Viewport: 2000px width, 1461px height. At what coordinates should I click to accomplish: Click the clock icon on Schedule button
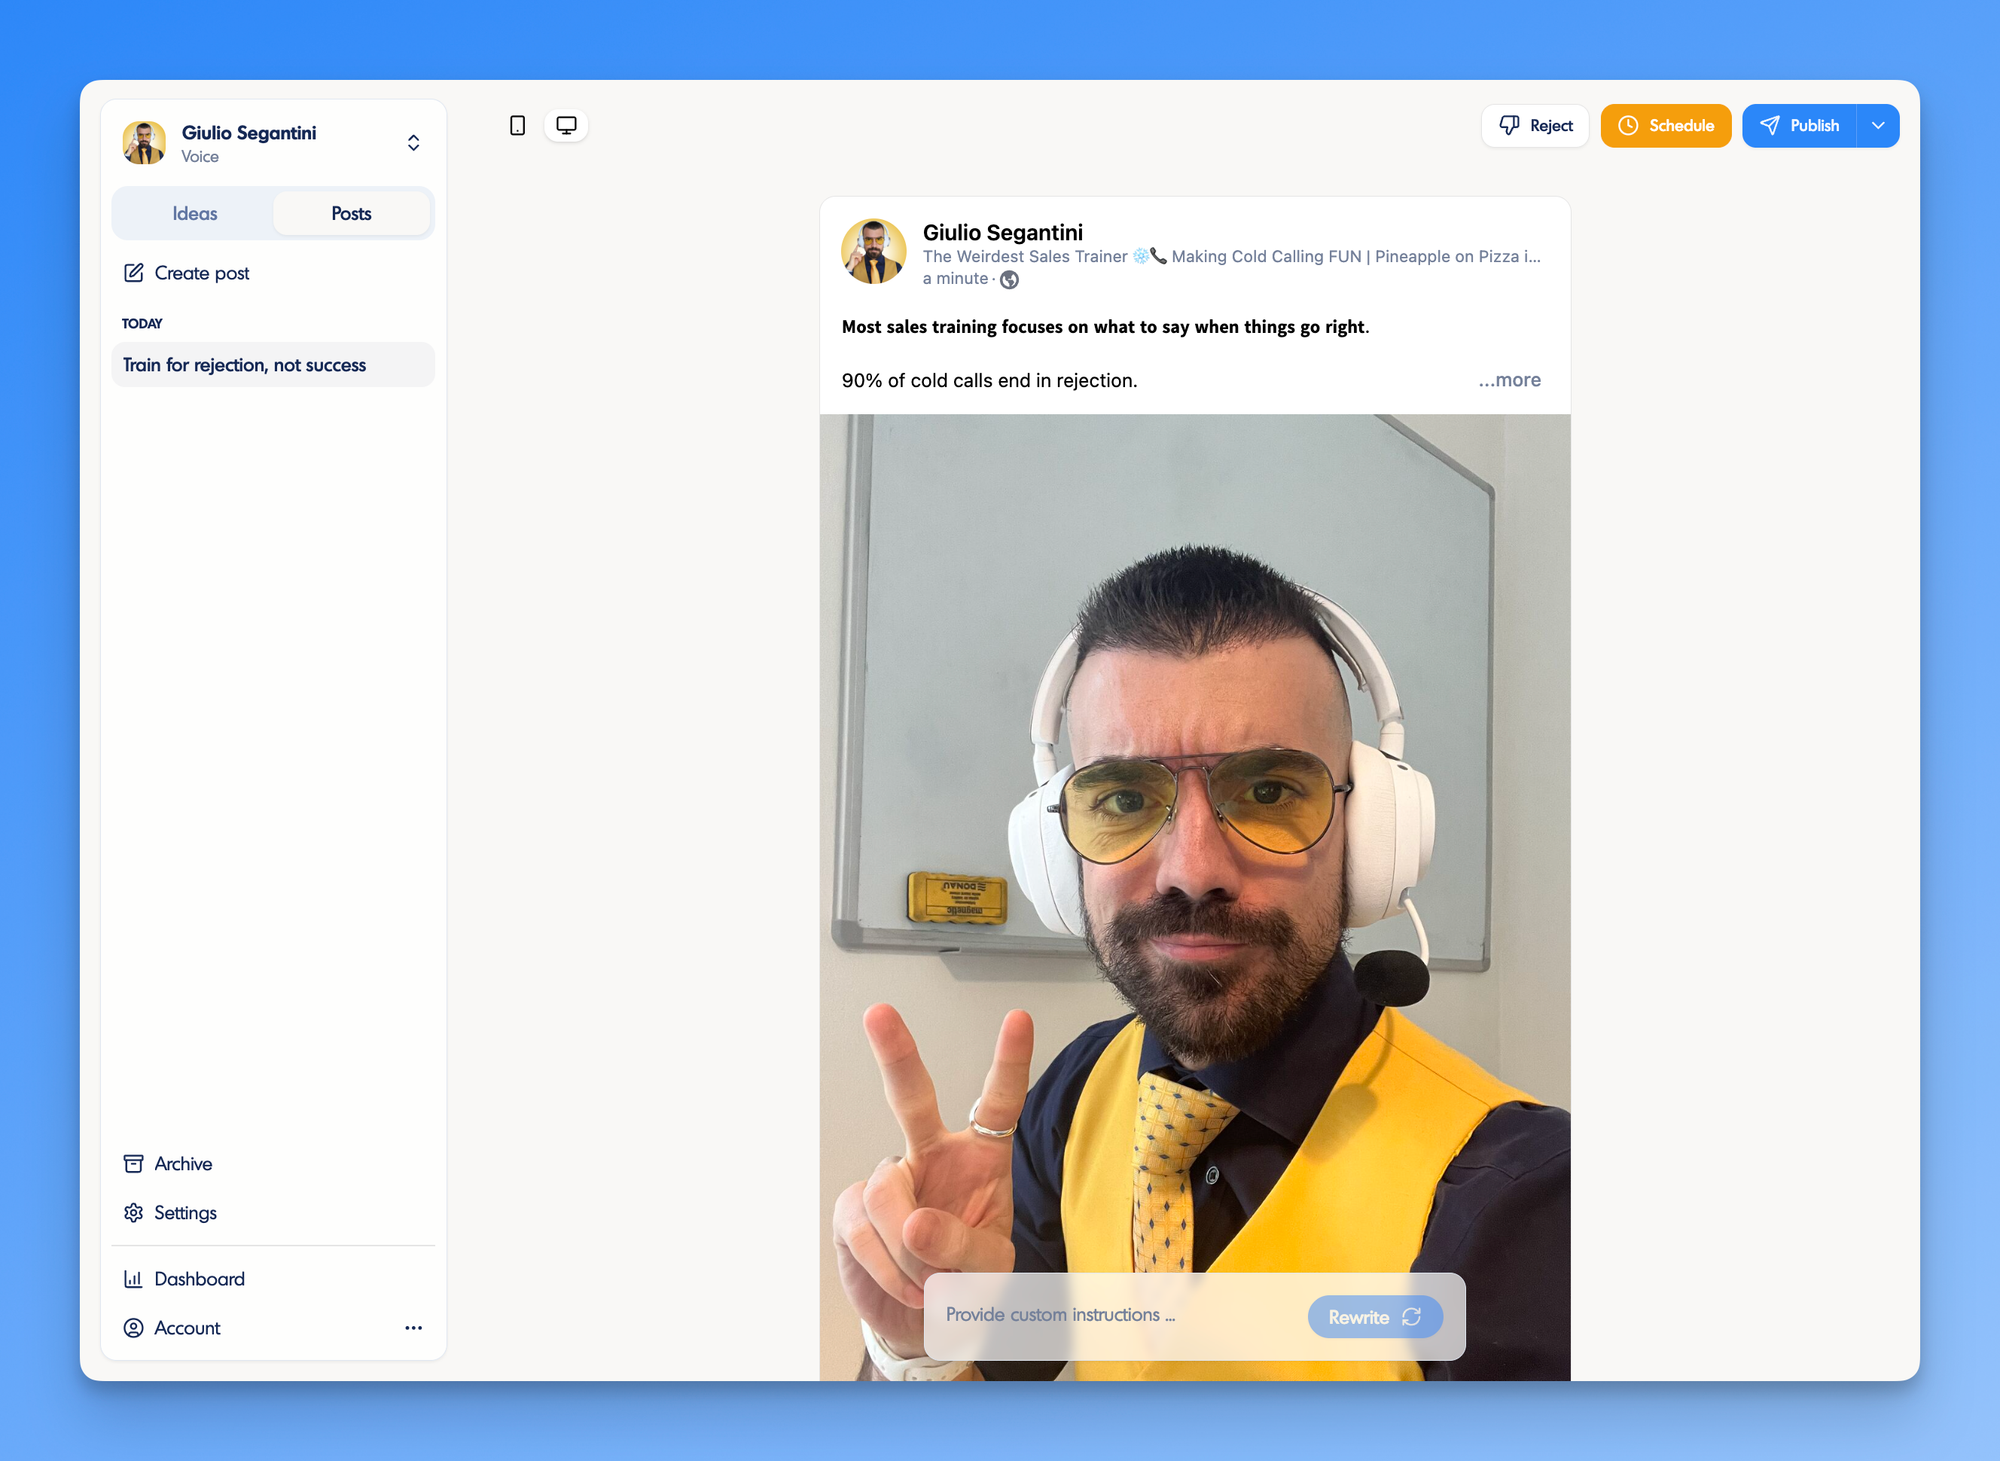point(1627,125)
